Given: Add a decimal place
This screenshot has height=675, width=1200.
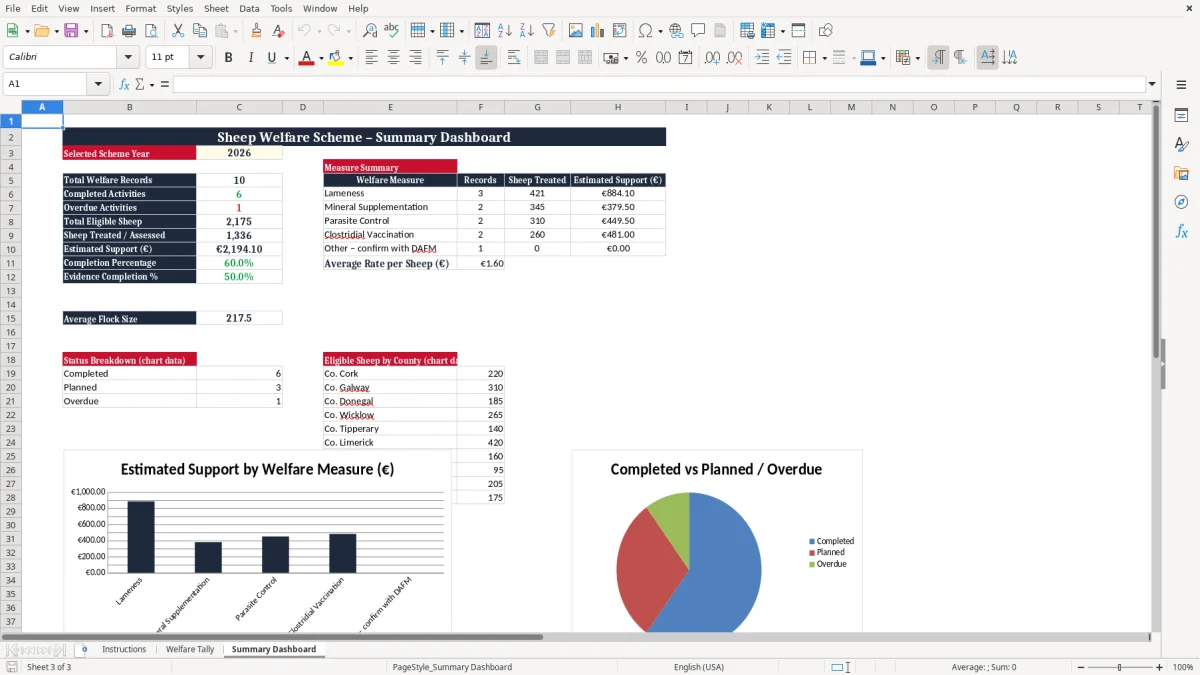Looking at the screenshot, I should tap(712, 58).
